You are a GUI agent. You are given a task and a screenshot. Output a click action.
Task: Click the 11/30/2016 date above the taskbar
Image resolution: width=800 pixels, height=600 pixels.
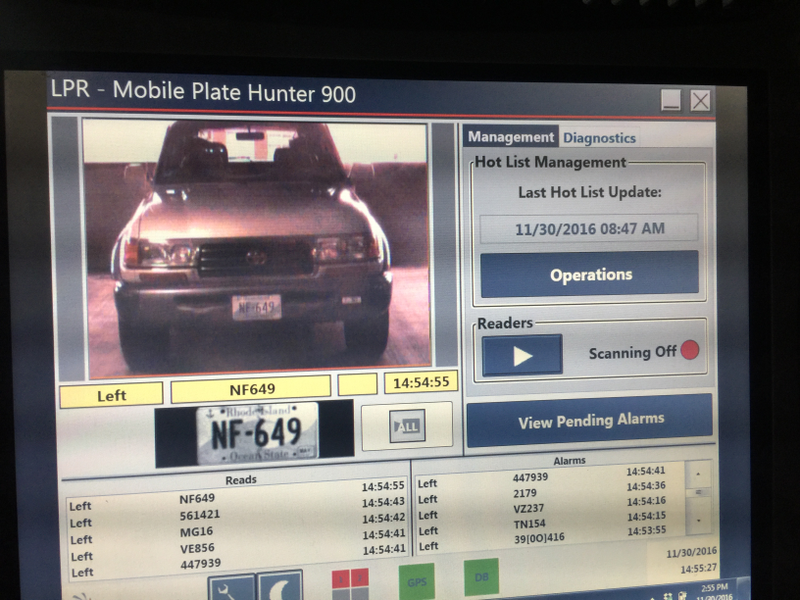coord(691,553)
